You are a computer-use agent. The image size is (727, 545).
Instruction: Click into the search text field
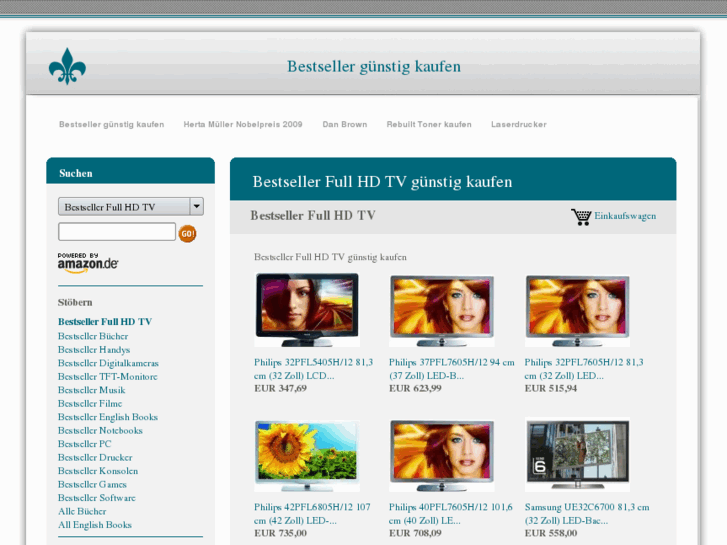[x=117, y=231]
